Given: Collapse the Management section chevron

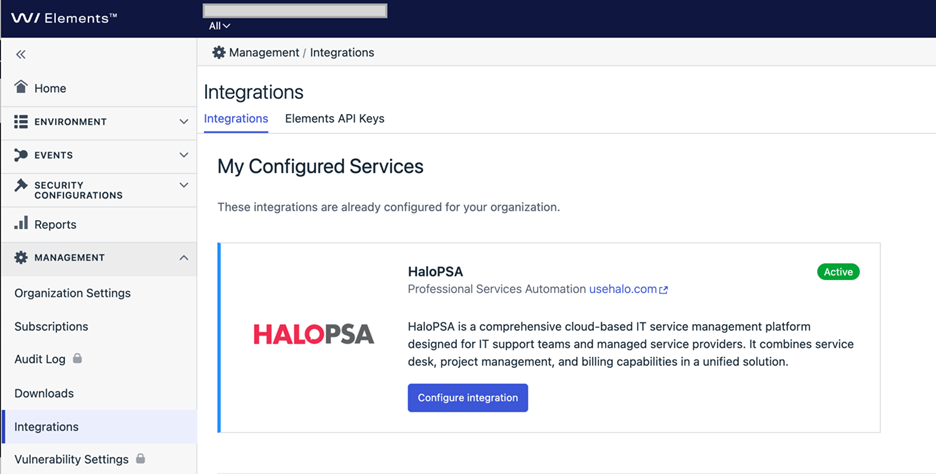Looking at the screenshot, I should point(184,258).
